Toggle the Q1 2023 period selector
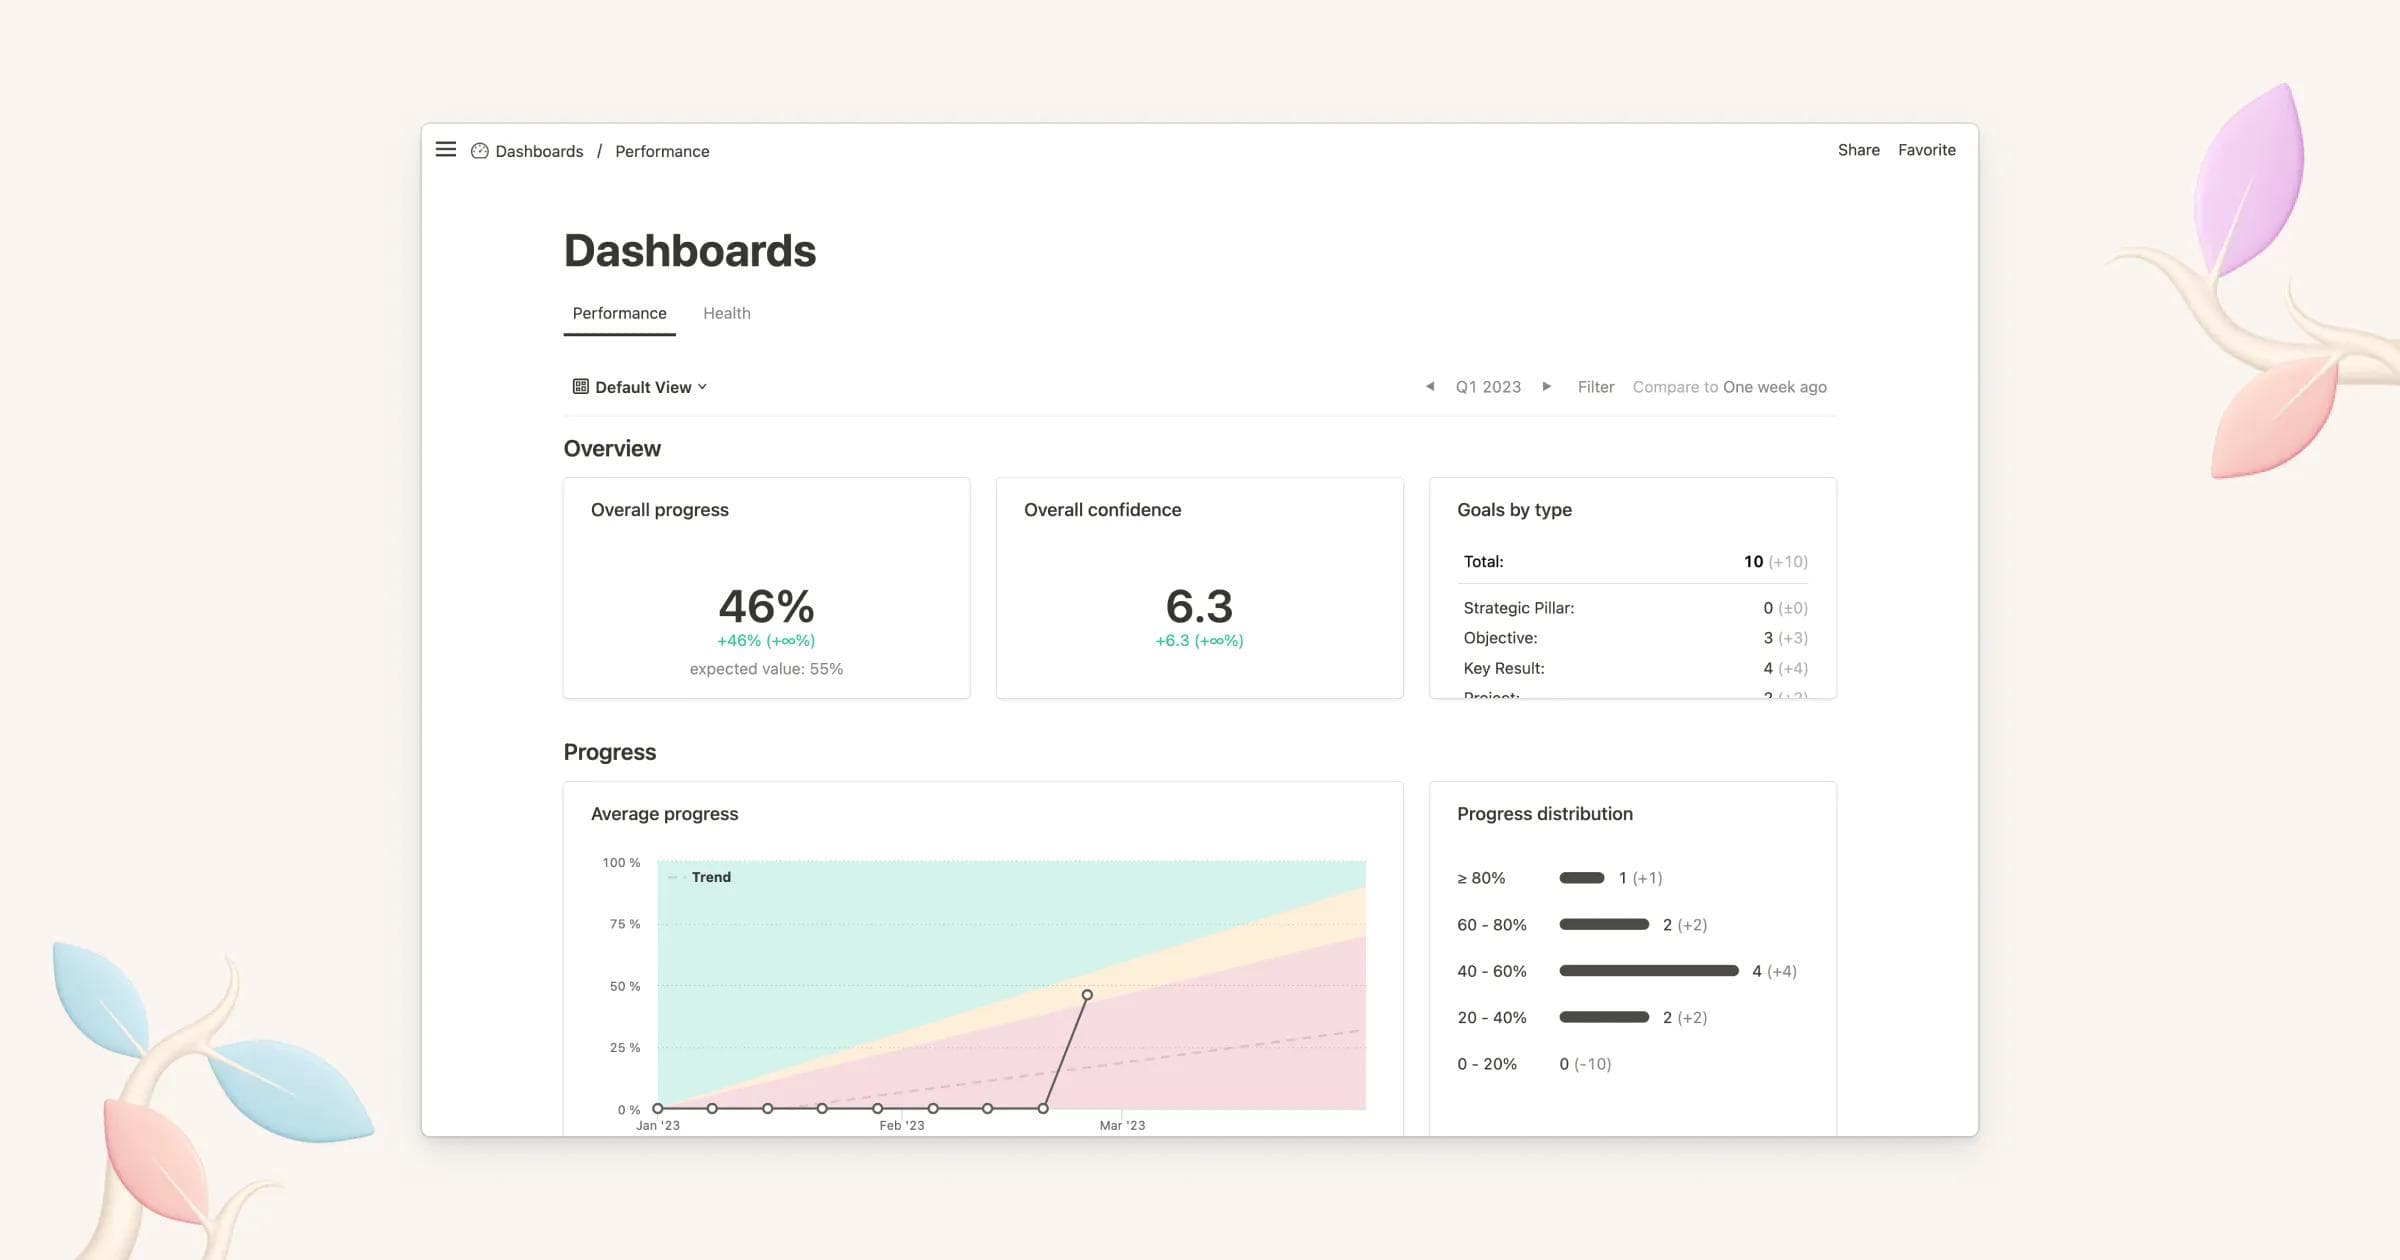Image resolution: width=2400 pixels, height=1260 pixels. (x=1487, y=387)
